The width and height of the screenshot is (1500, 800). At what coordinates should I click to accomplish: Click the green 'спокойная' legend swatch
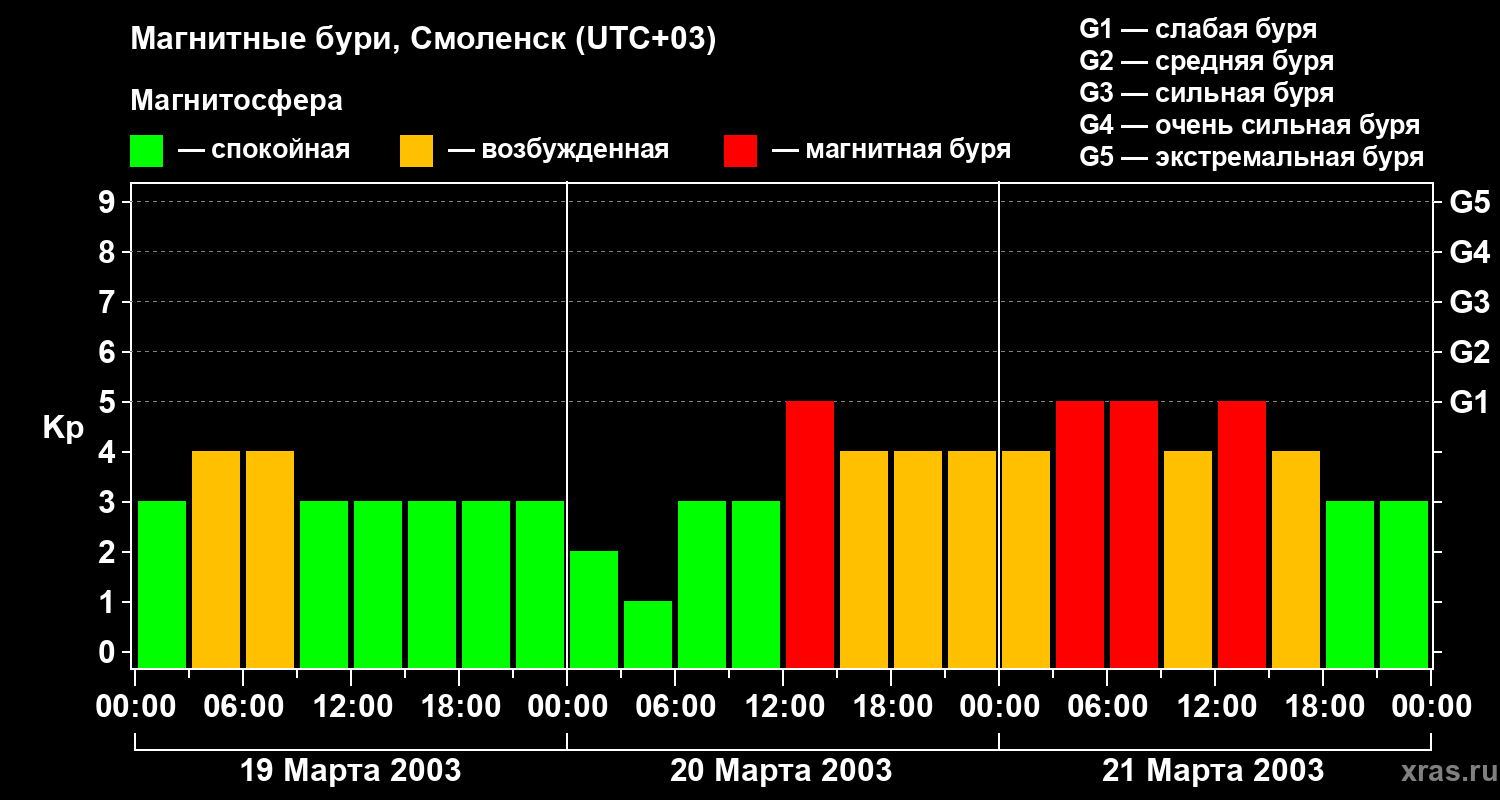[146, 151]
